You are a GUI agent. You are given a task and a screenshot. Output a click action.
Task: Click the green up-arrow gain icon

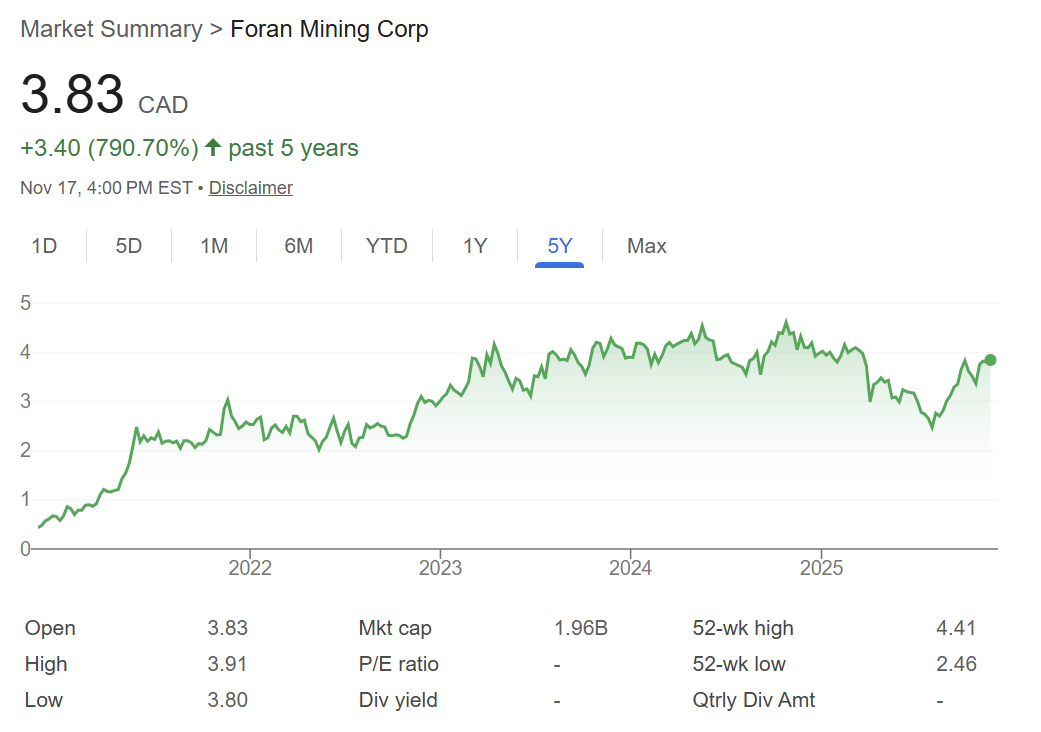213,149
